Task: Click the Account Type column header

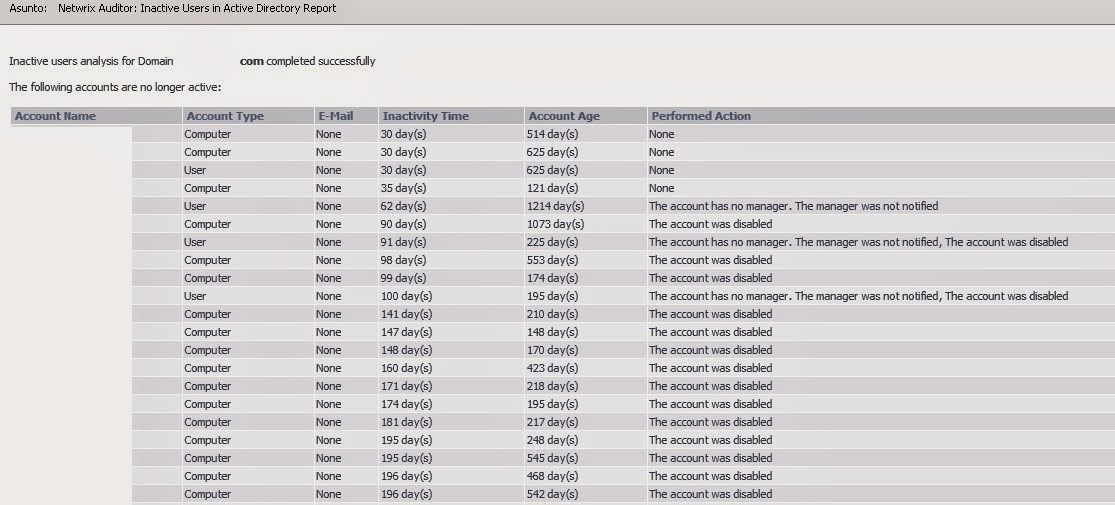Action: pos(225,116)
